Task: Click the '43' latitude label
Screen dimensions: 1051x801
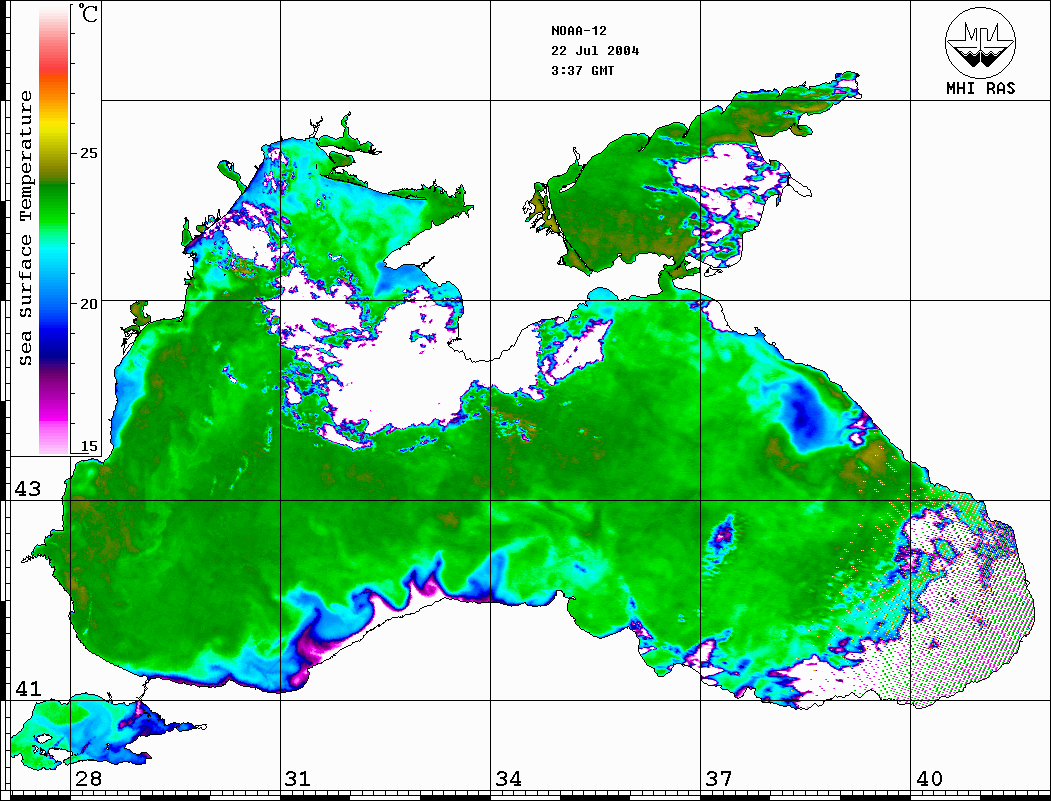Action: tap(28, 489)
